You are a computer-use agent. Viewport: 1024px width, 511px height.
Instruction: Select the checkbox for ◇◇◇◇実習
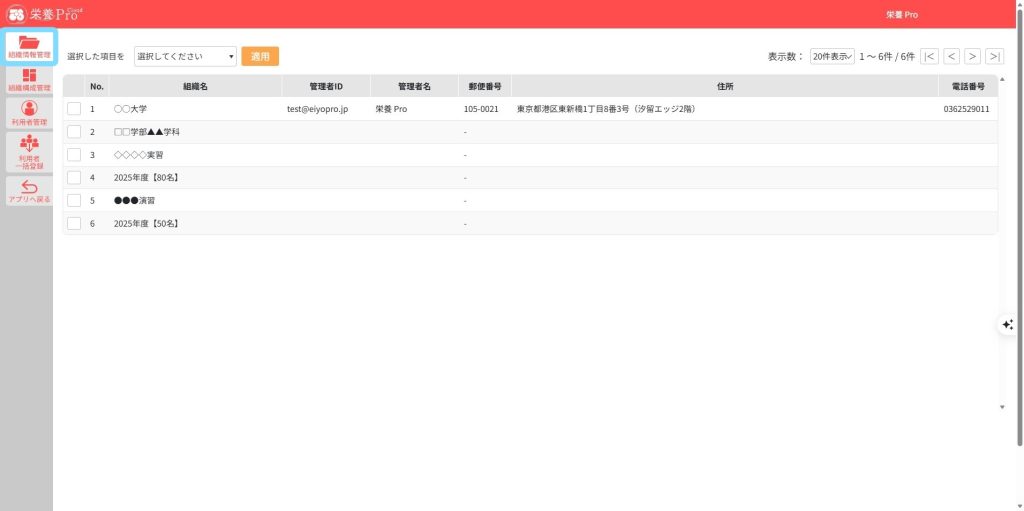(x=74, y=155)
